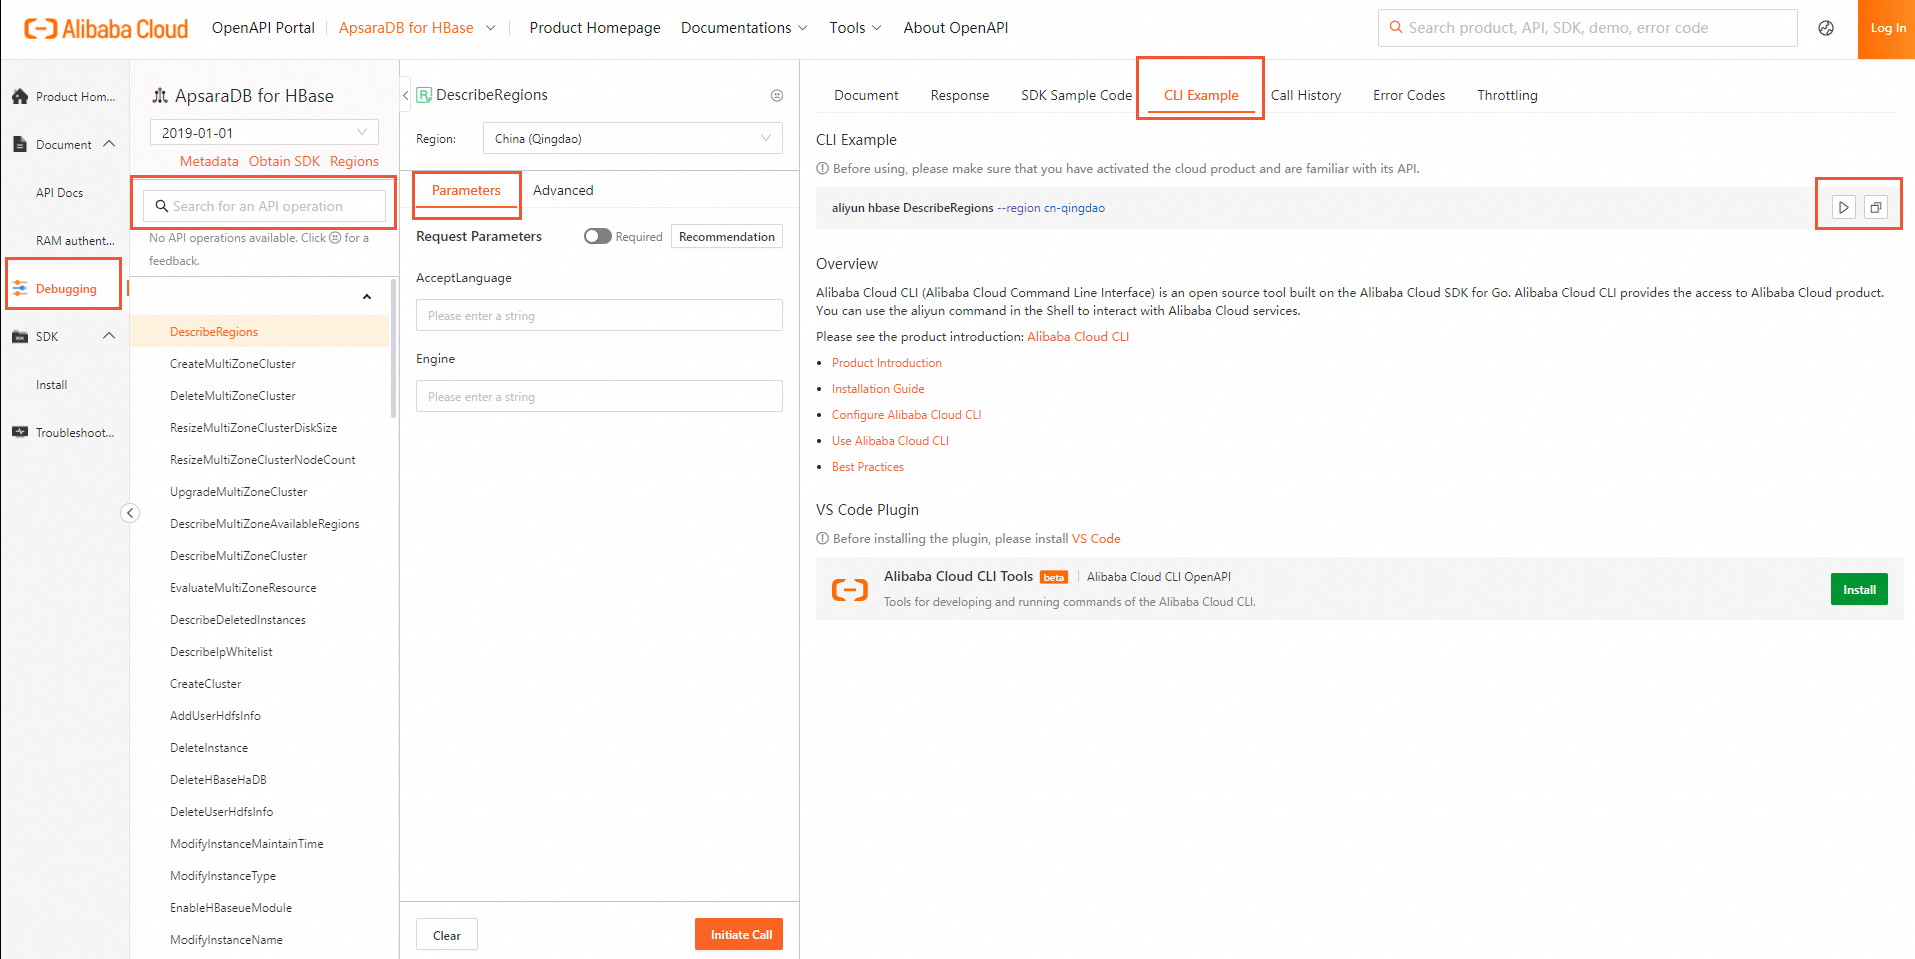
Task: Copy the CLI example command
Action: click(x=1876, y=207)
